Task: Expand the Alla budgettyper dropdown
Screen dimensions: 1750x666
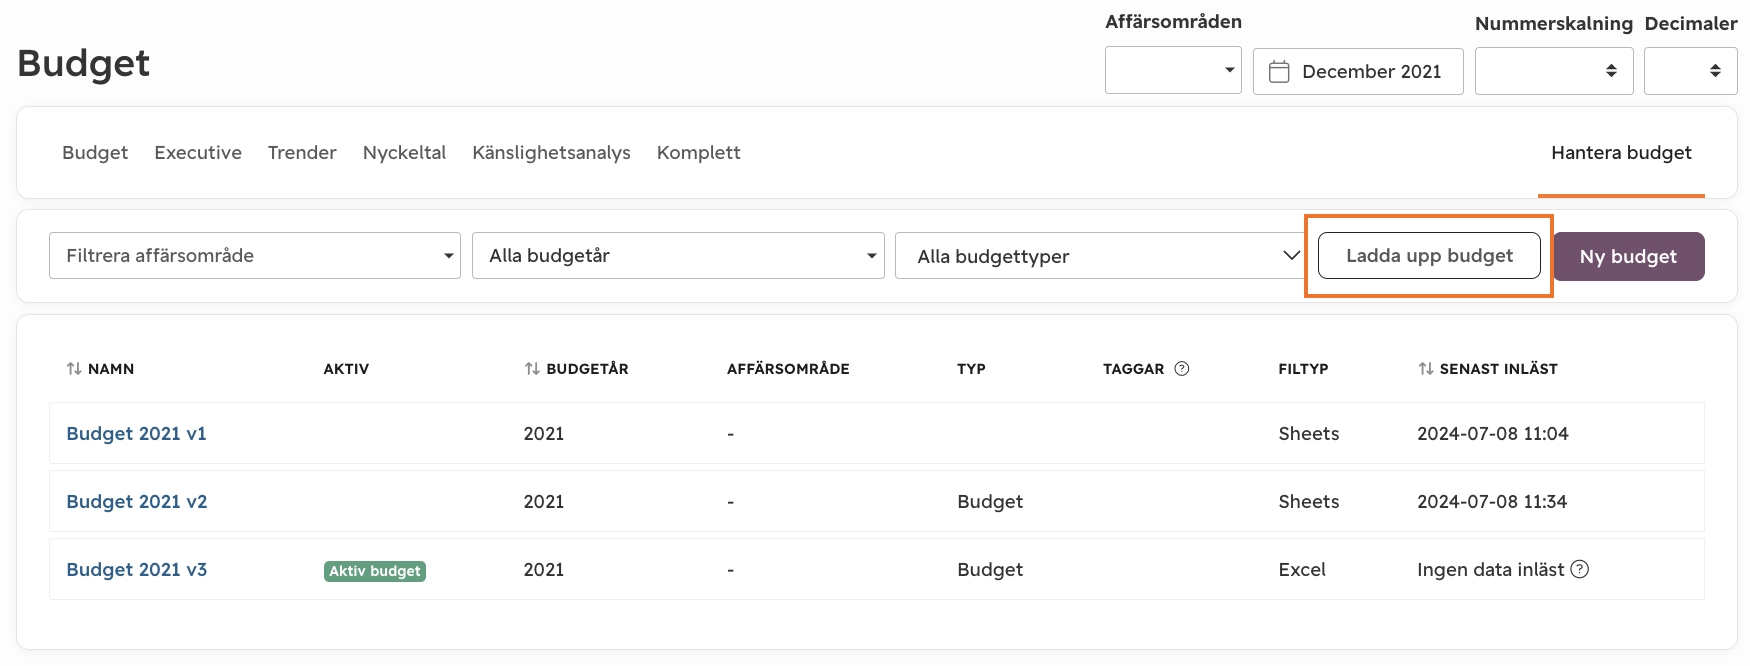Action: [1100, 256]
